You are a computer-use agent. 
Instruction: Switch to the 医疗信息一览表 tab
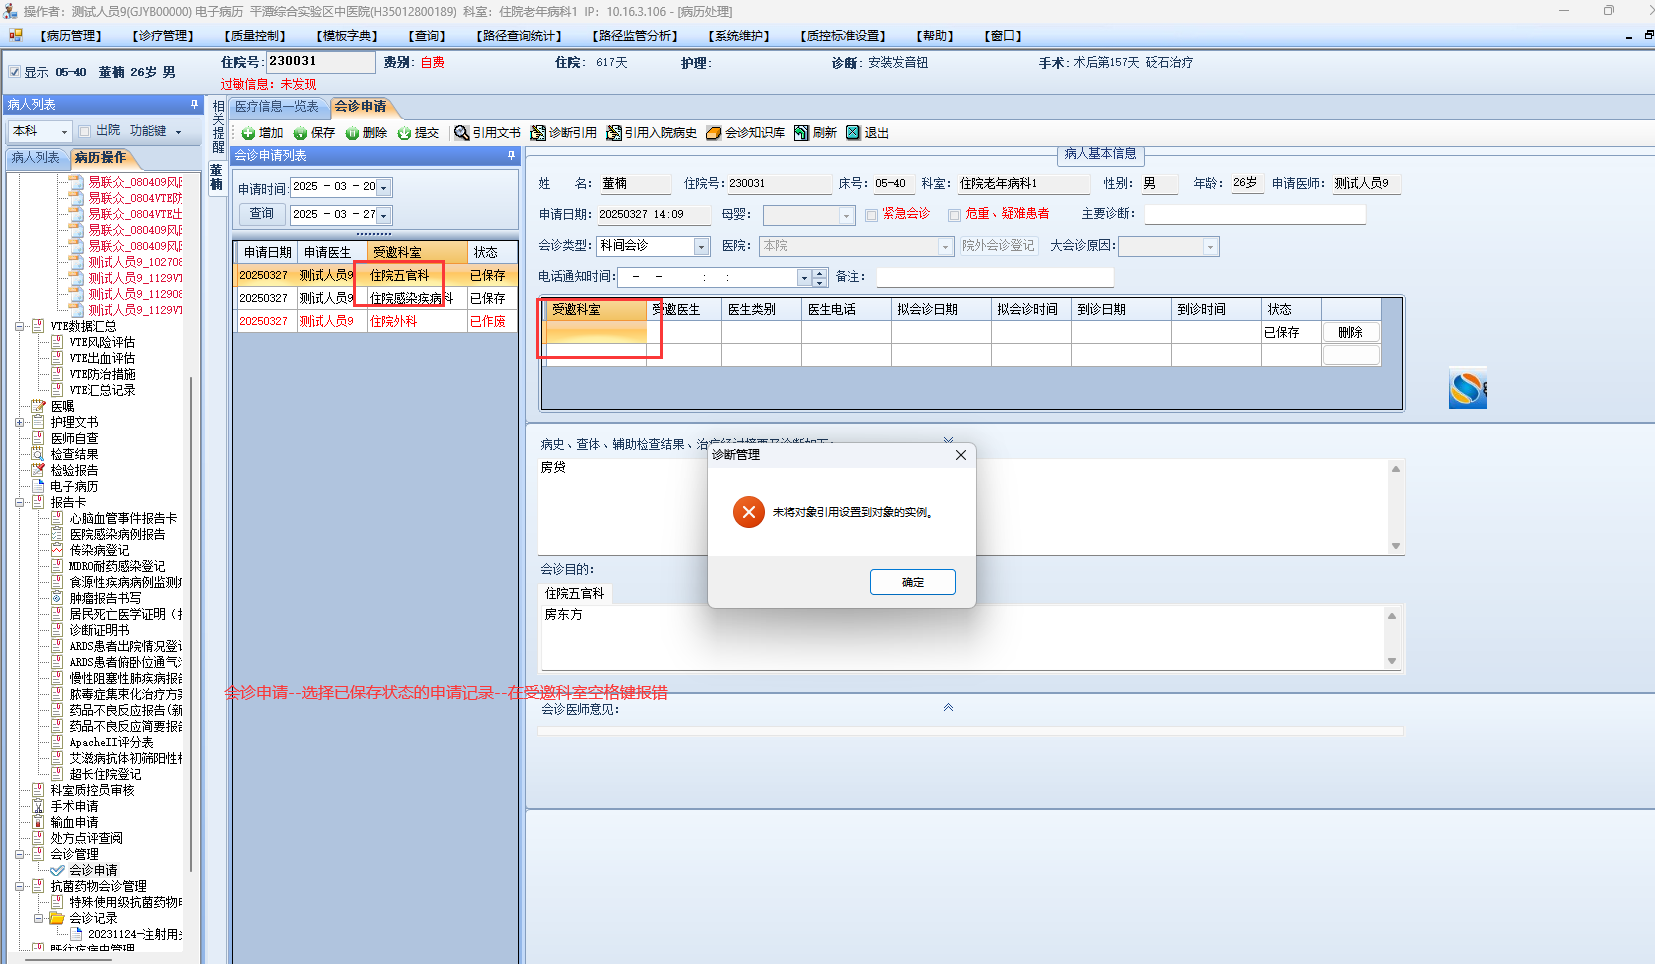point(277,107)
